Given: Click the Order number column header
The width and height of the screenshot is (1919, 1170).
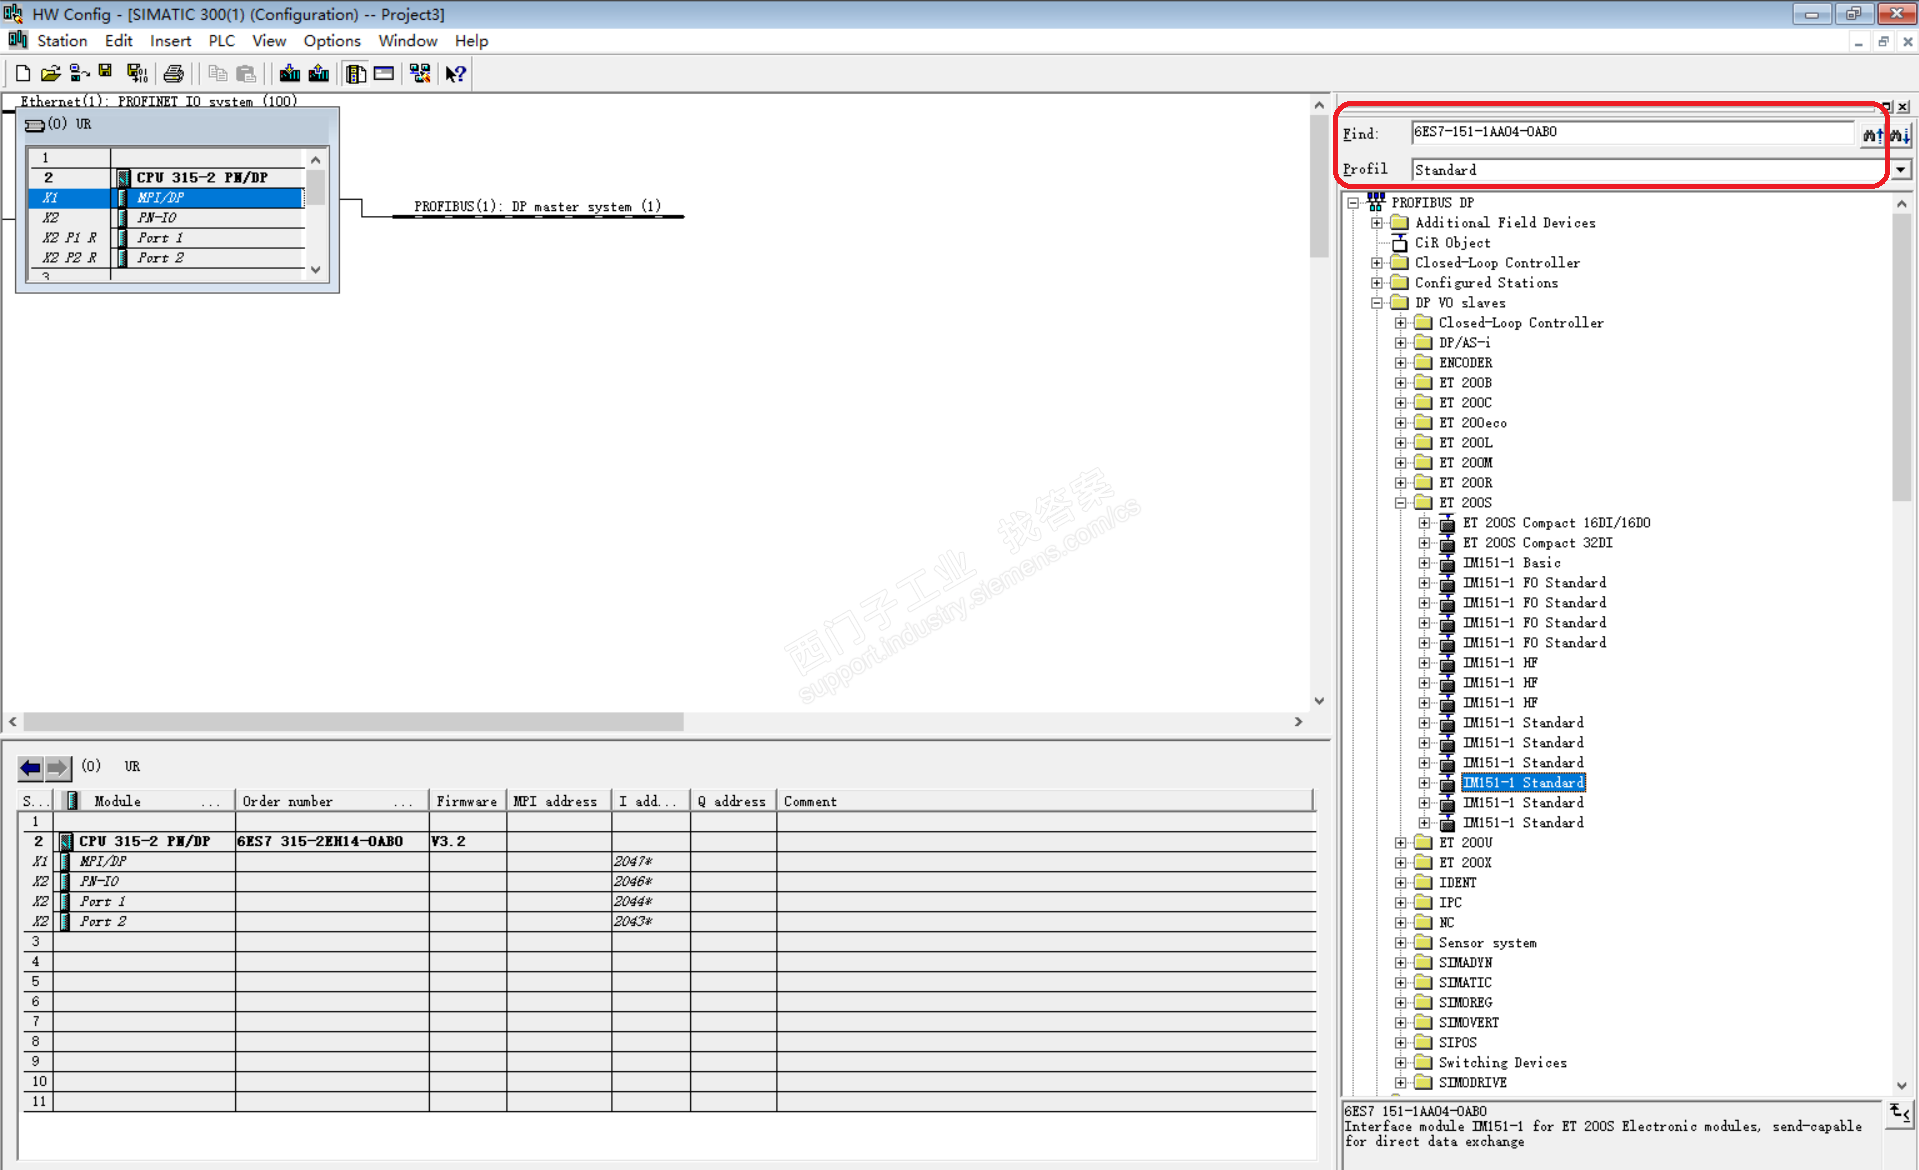Looking at the screenshot, I should [x=332, y=801].
